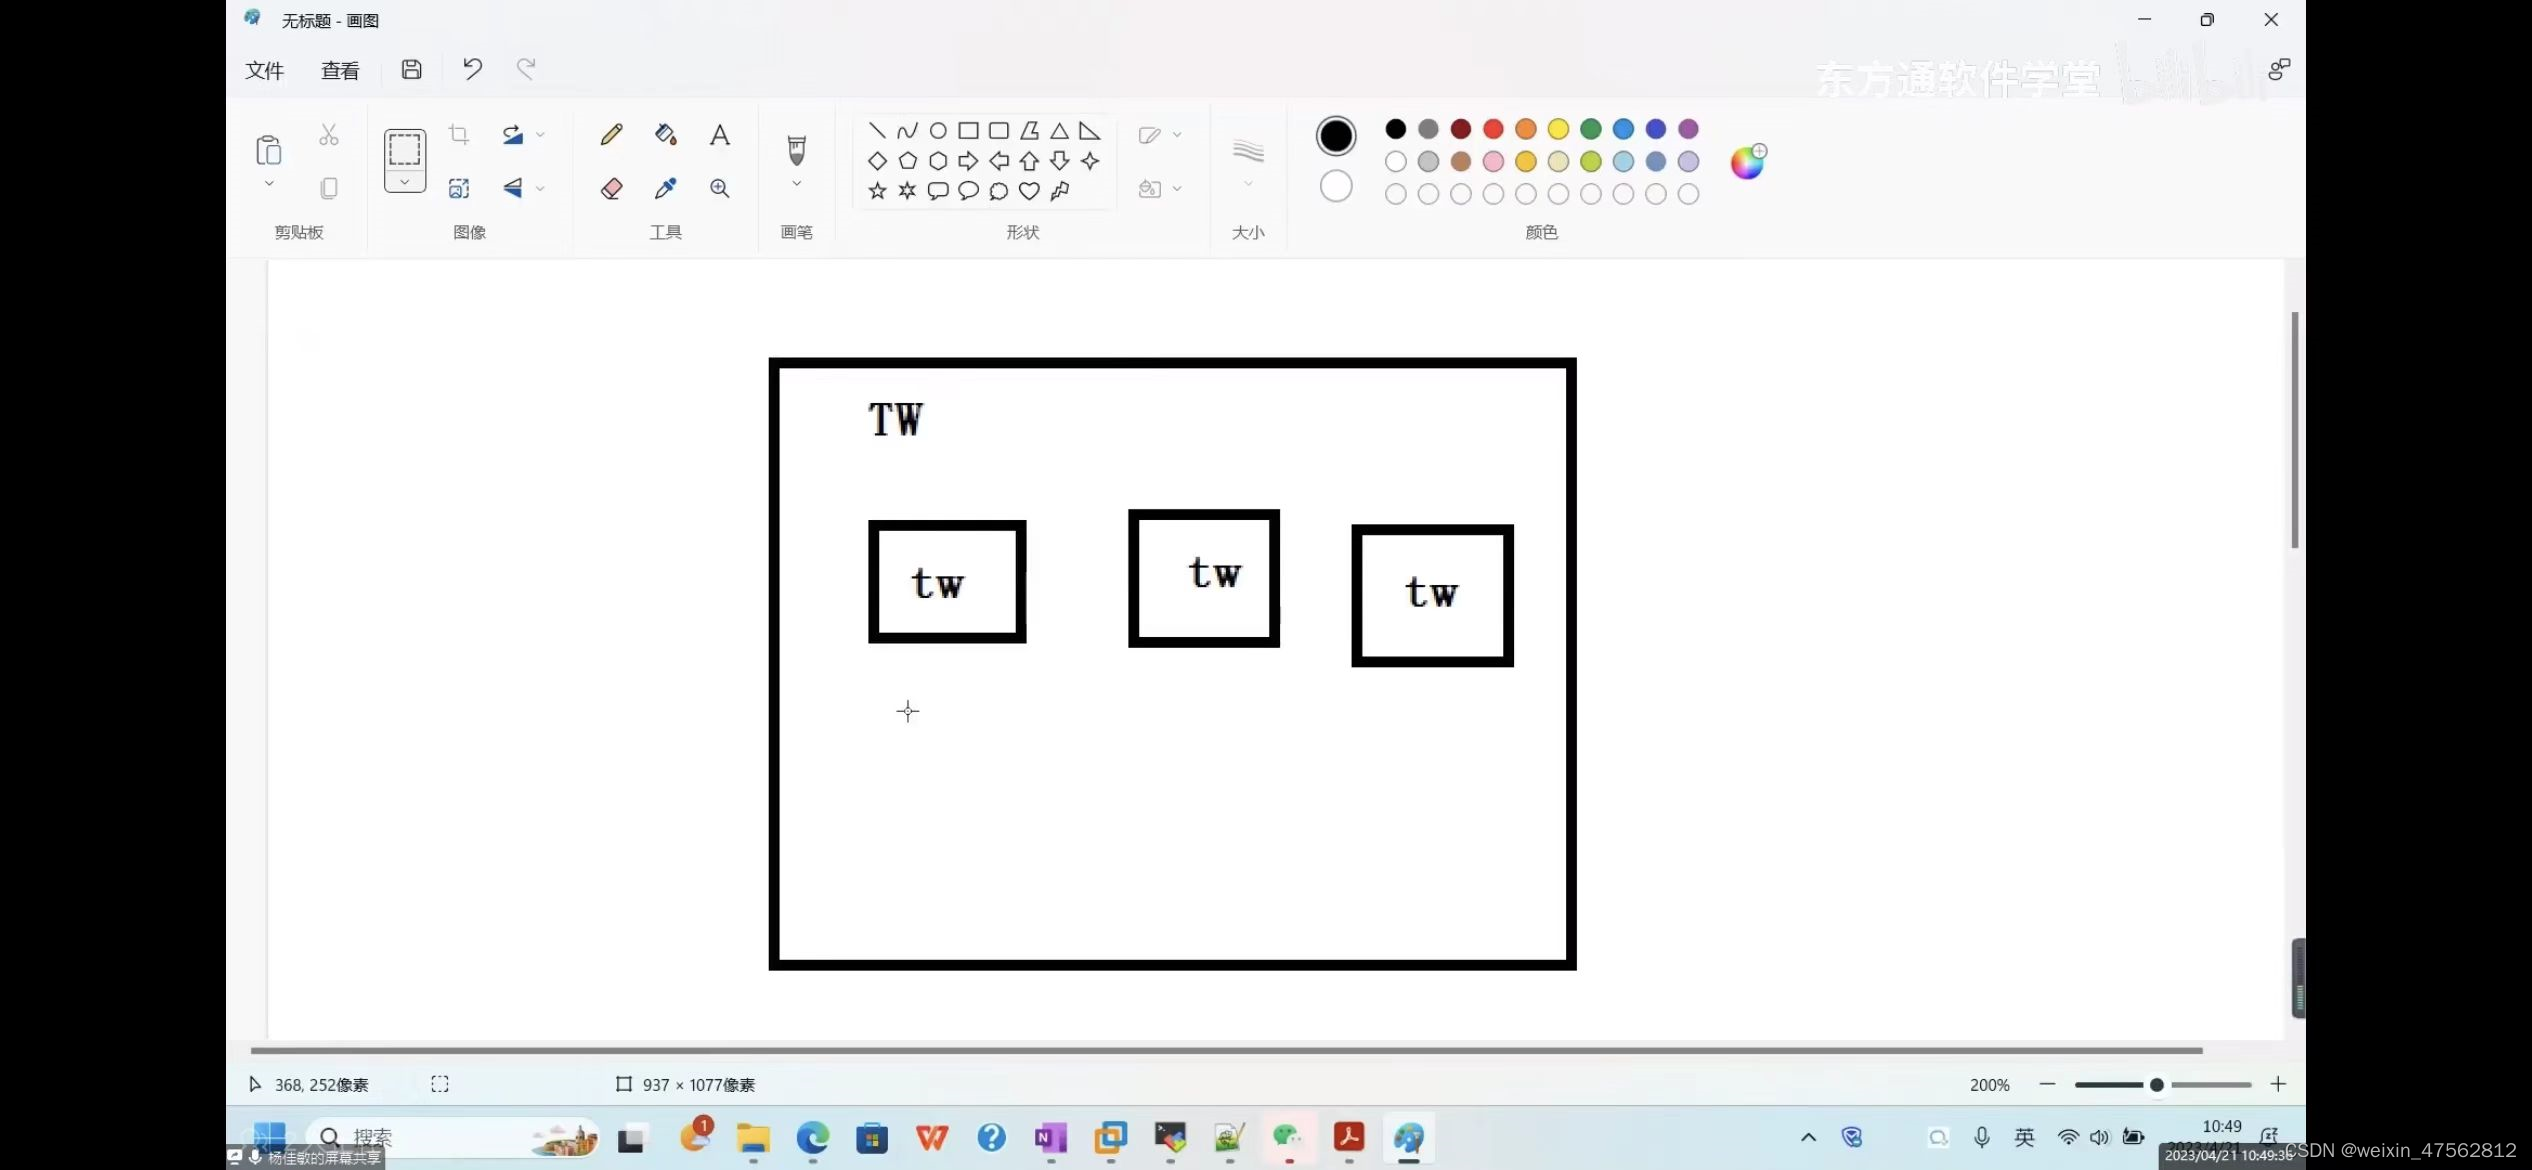Select the Magnifier zoom tool

(x=719, y=188)
